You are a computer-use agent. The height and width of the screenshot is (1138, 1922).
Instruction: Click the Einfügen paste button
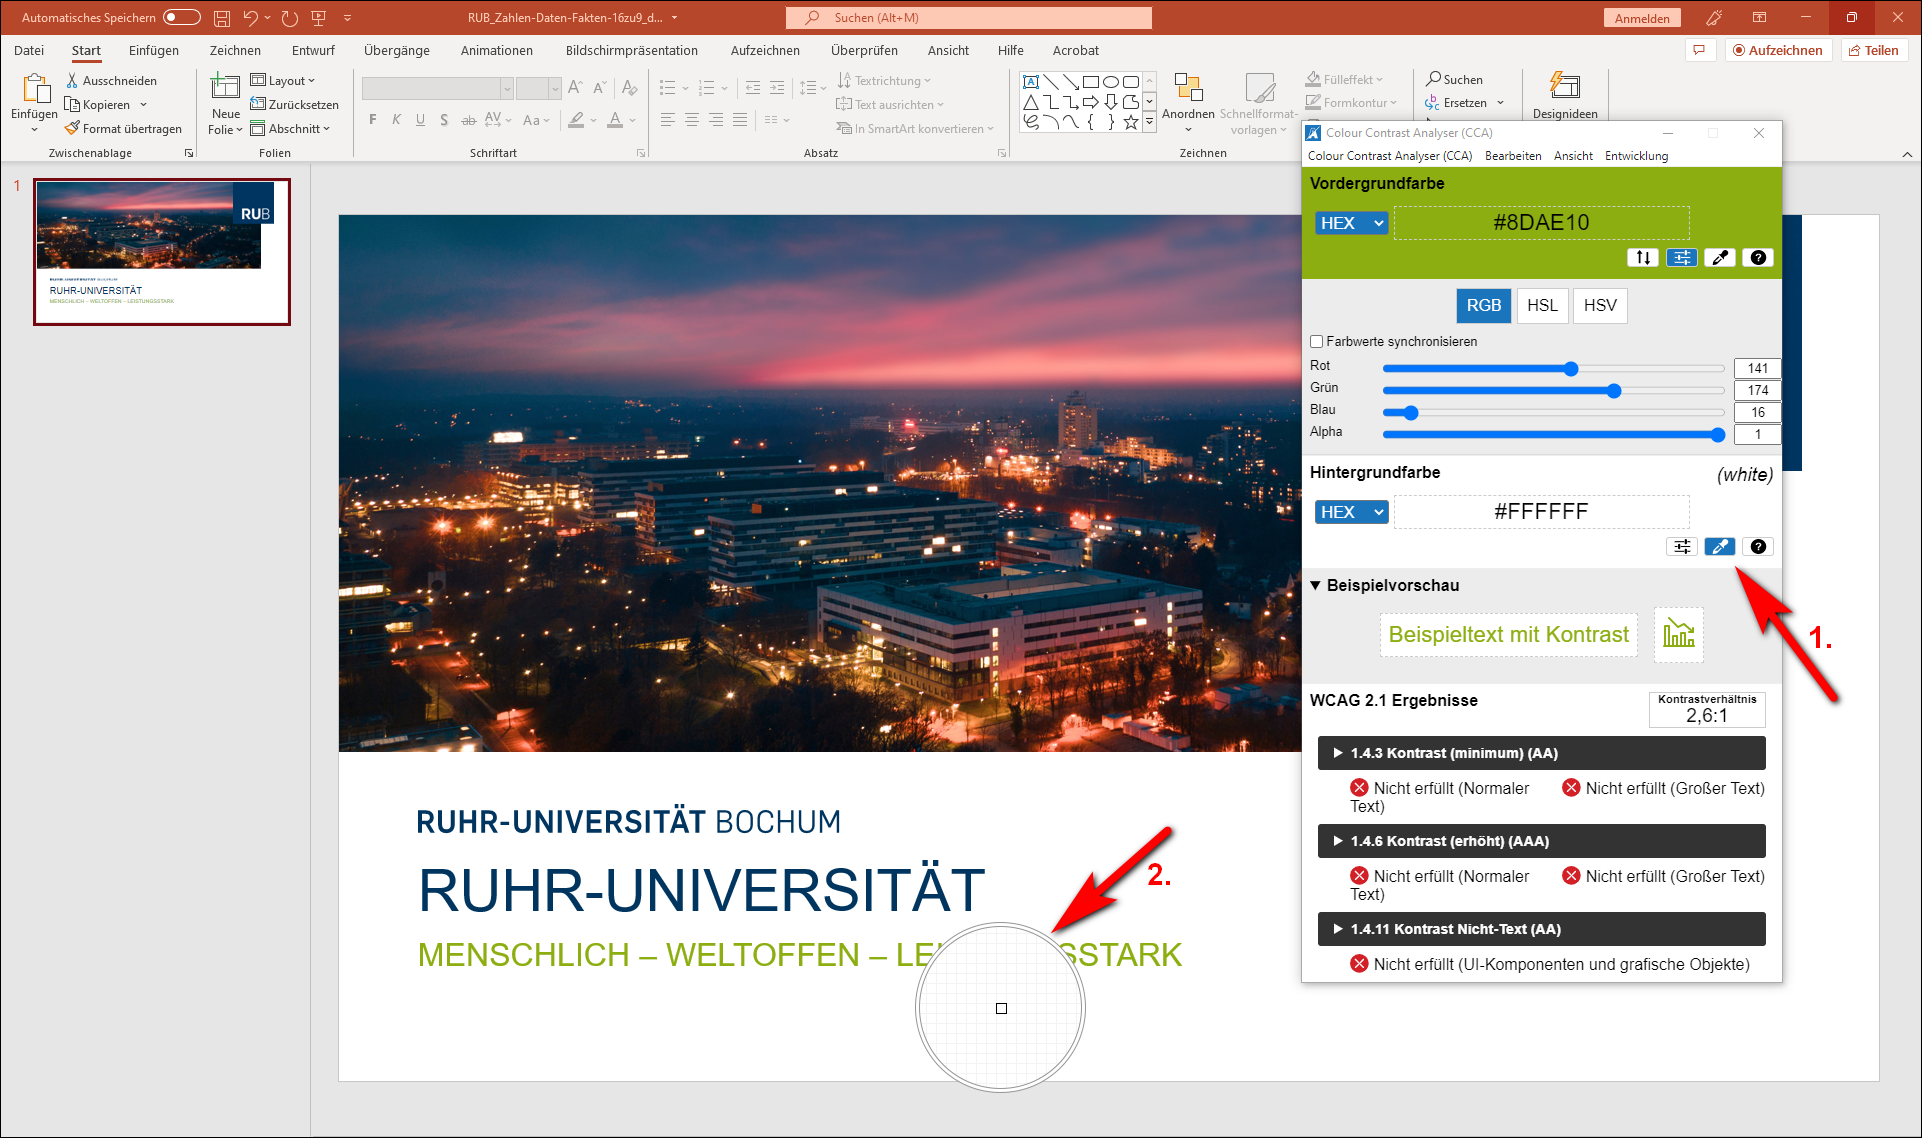point(34,104)
